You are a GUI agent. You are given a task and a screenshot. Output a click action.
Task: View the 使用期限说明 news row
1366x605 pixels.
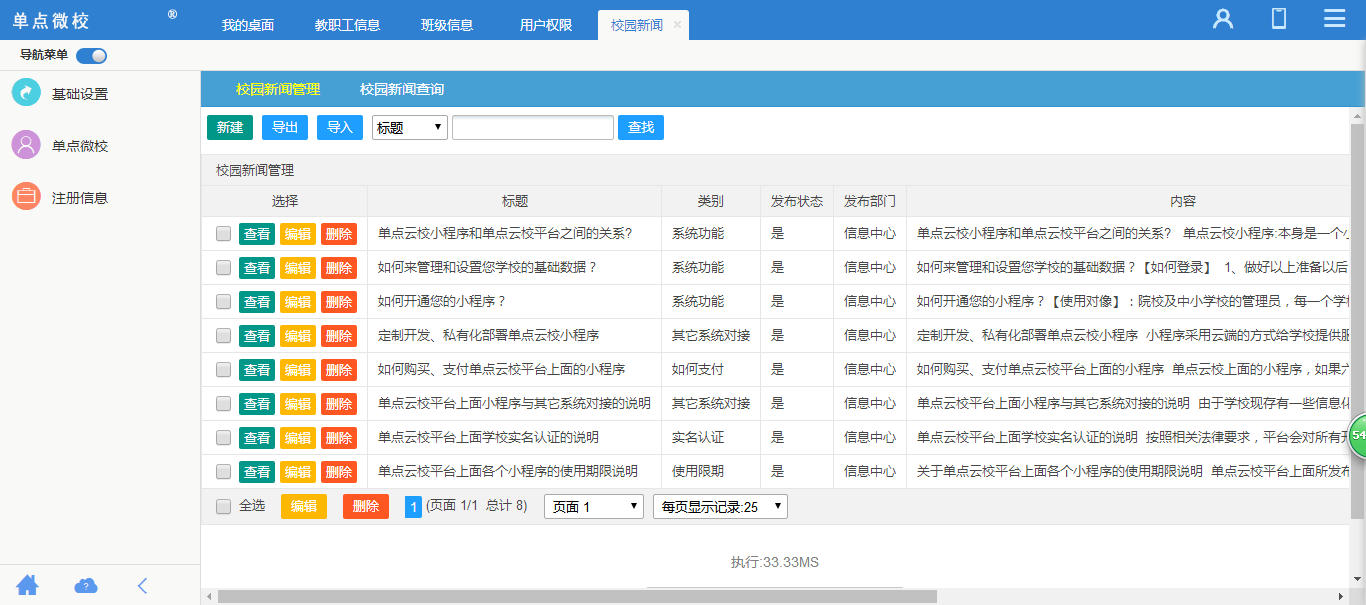coord(257,472)
